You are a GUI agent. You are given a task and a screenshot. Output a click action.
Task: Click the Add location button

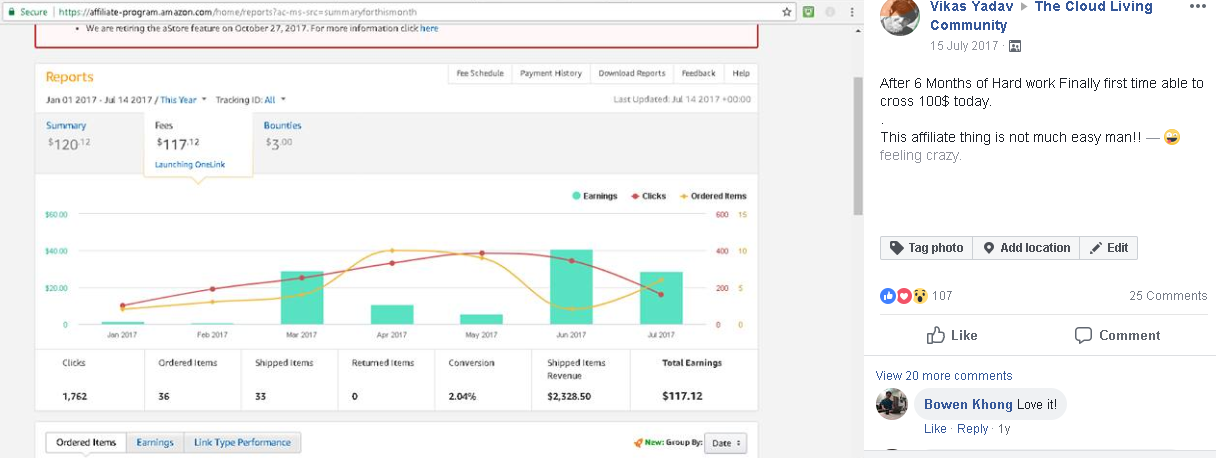[1025, 248]
